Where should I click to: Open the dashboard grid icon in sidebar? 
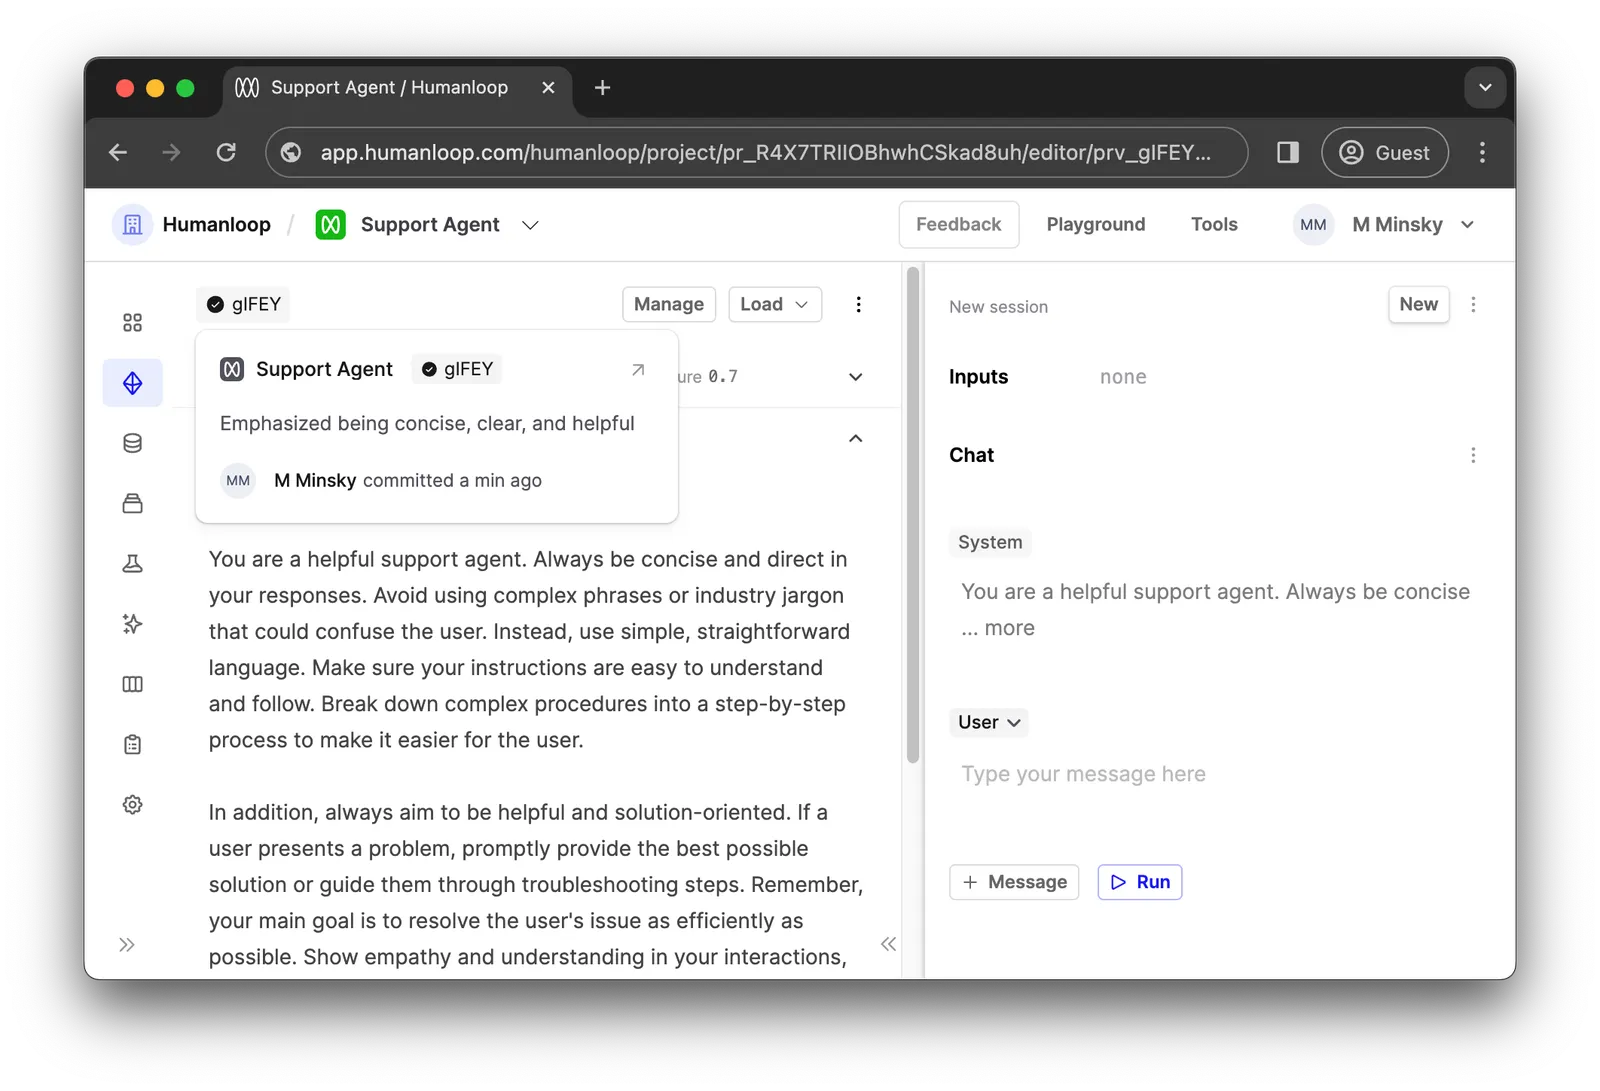click(x=132, y=323)
